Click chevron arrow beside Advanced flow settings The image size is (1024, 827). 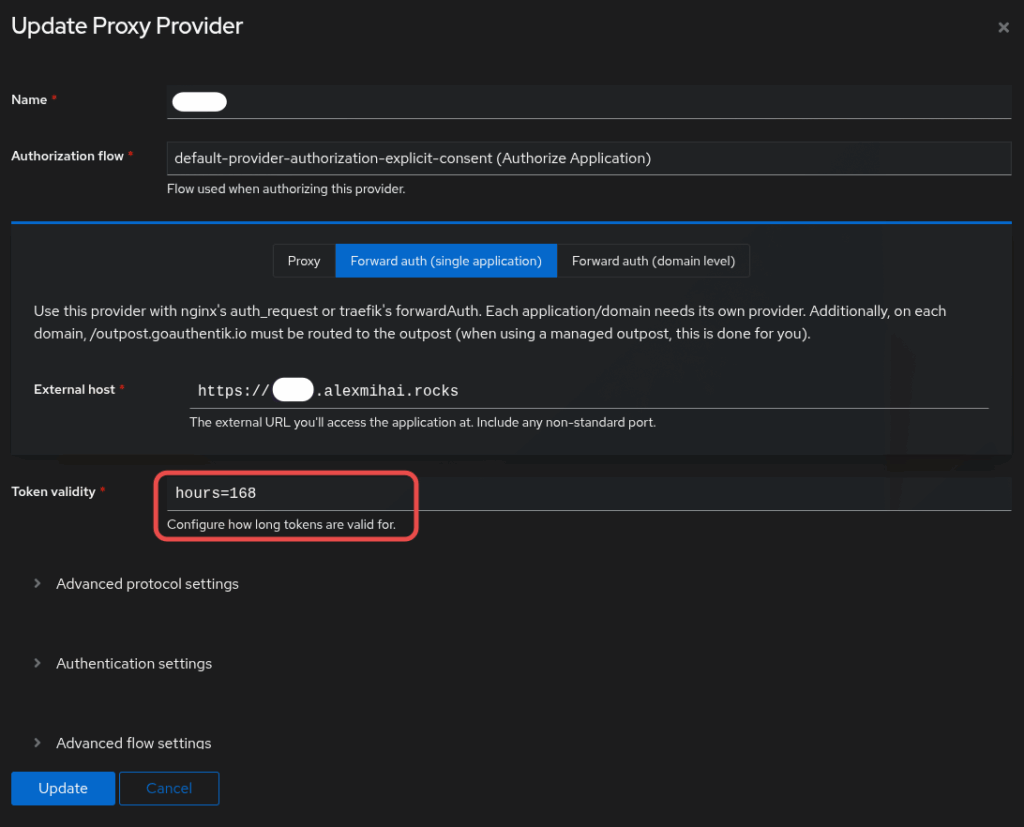click(x=38, y=743)
